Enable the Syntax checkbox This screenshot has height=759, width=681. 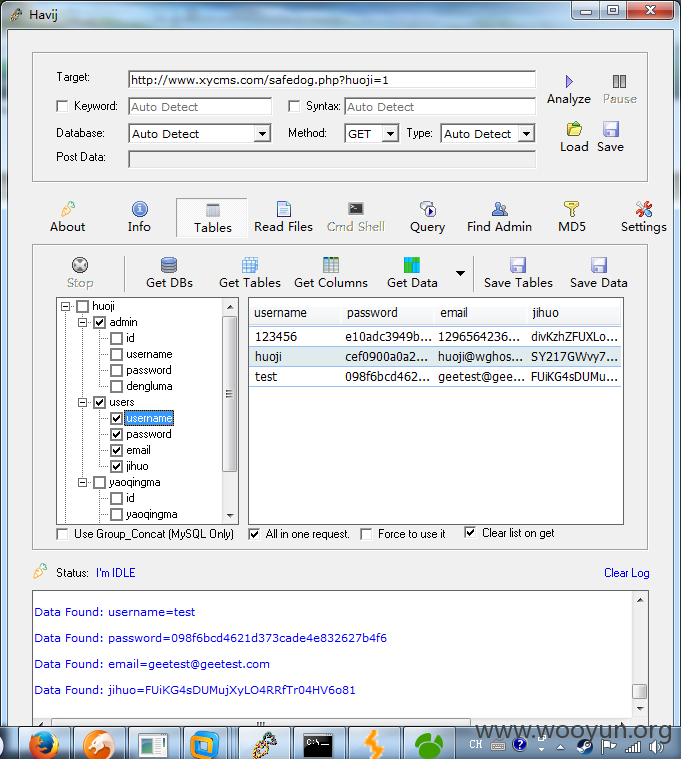click(294, 106)
